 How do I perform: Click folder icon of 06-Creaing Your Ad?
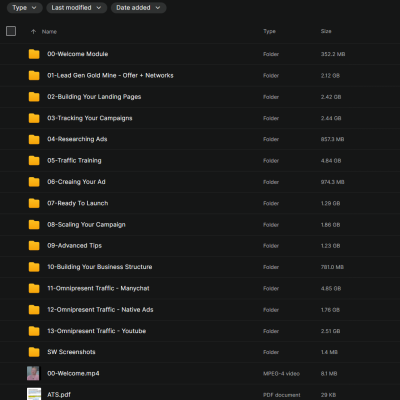click(x=34, y=182)
